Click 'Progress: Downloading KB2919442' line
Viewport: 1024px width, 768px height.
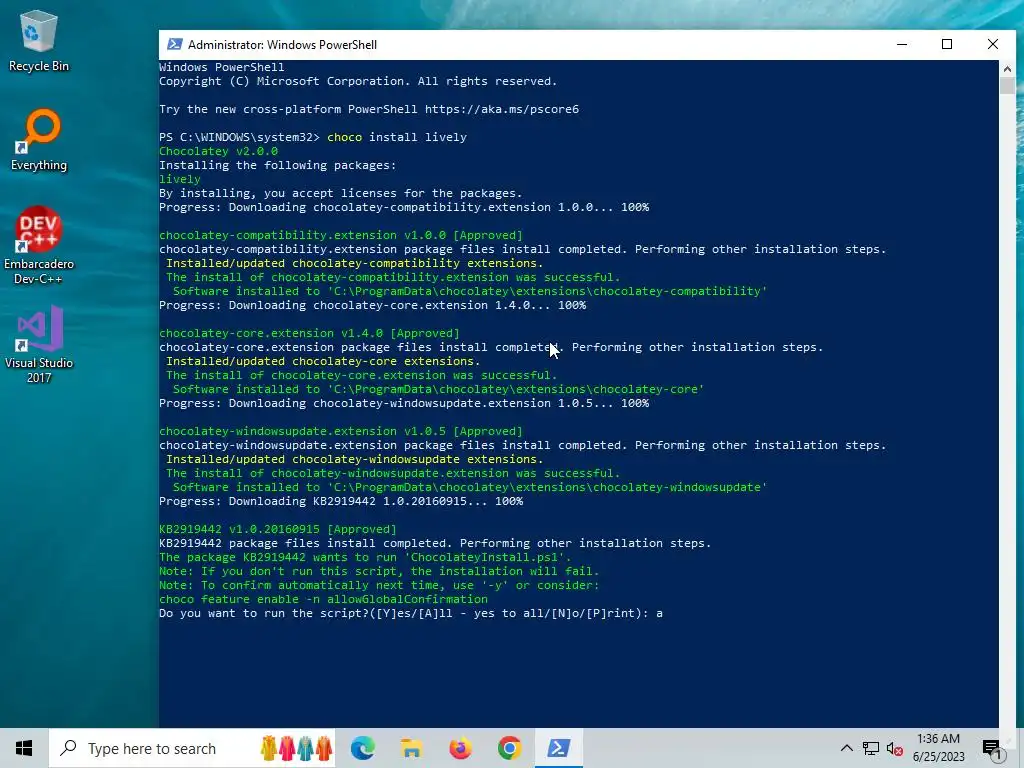pyautogui.click(x=341, y=501)
